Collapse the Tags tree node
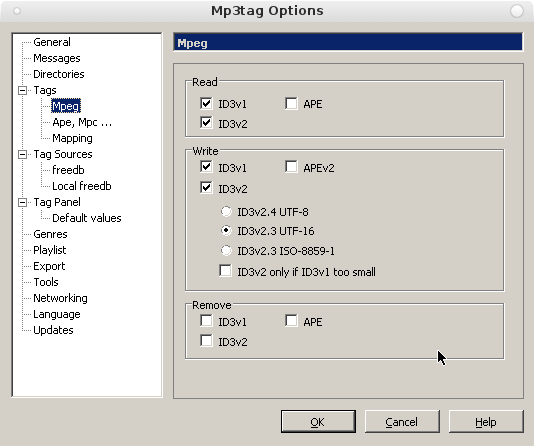Image resolution: width=534 pixels, height=446 pixels. [x=22, y=90]
